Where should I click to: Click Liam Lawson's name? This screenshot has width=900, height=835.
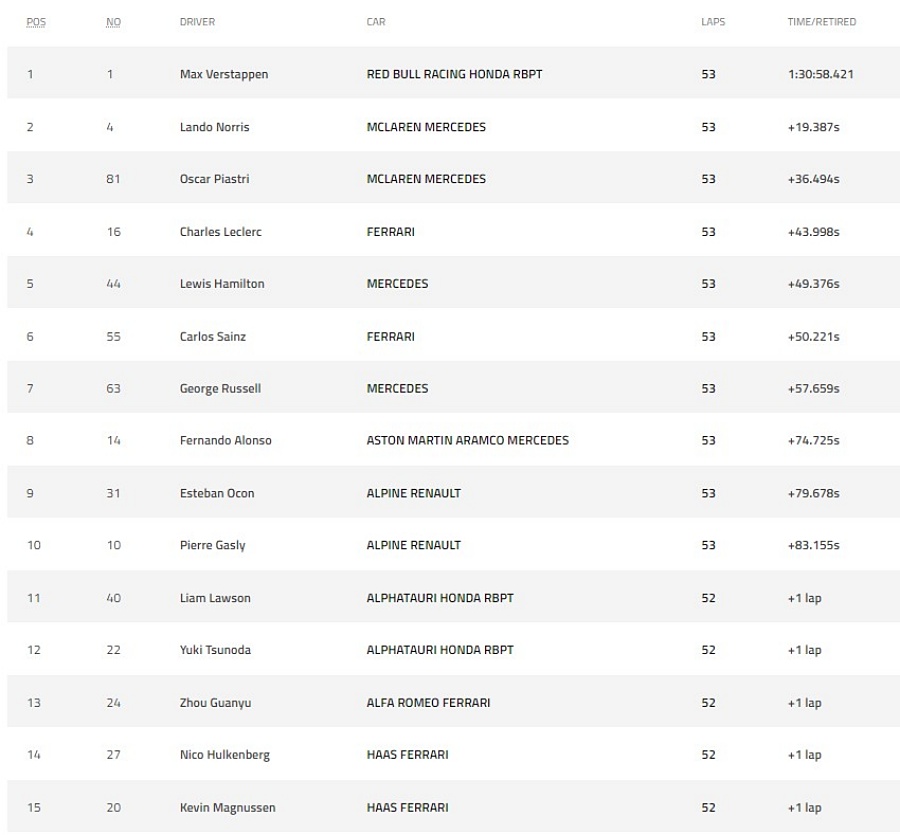click(x=215, y=598)
